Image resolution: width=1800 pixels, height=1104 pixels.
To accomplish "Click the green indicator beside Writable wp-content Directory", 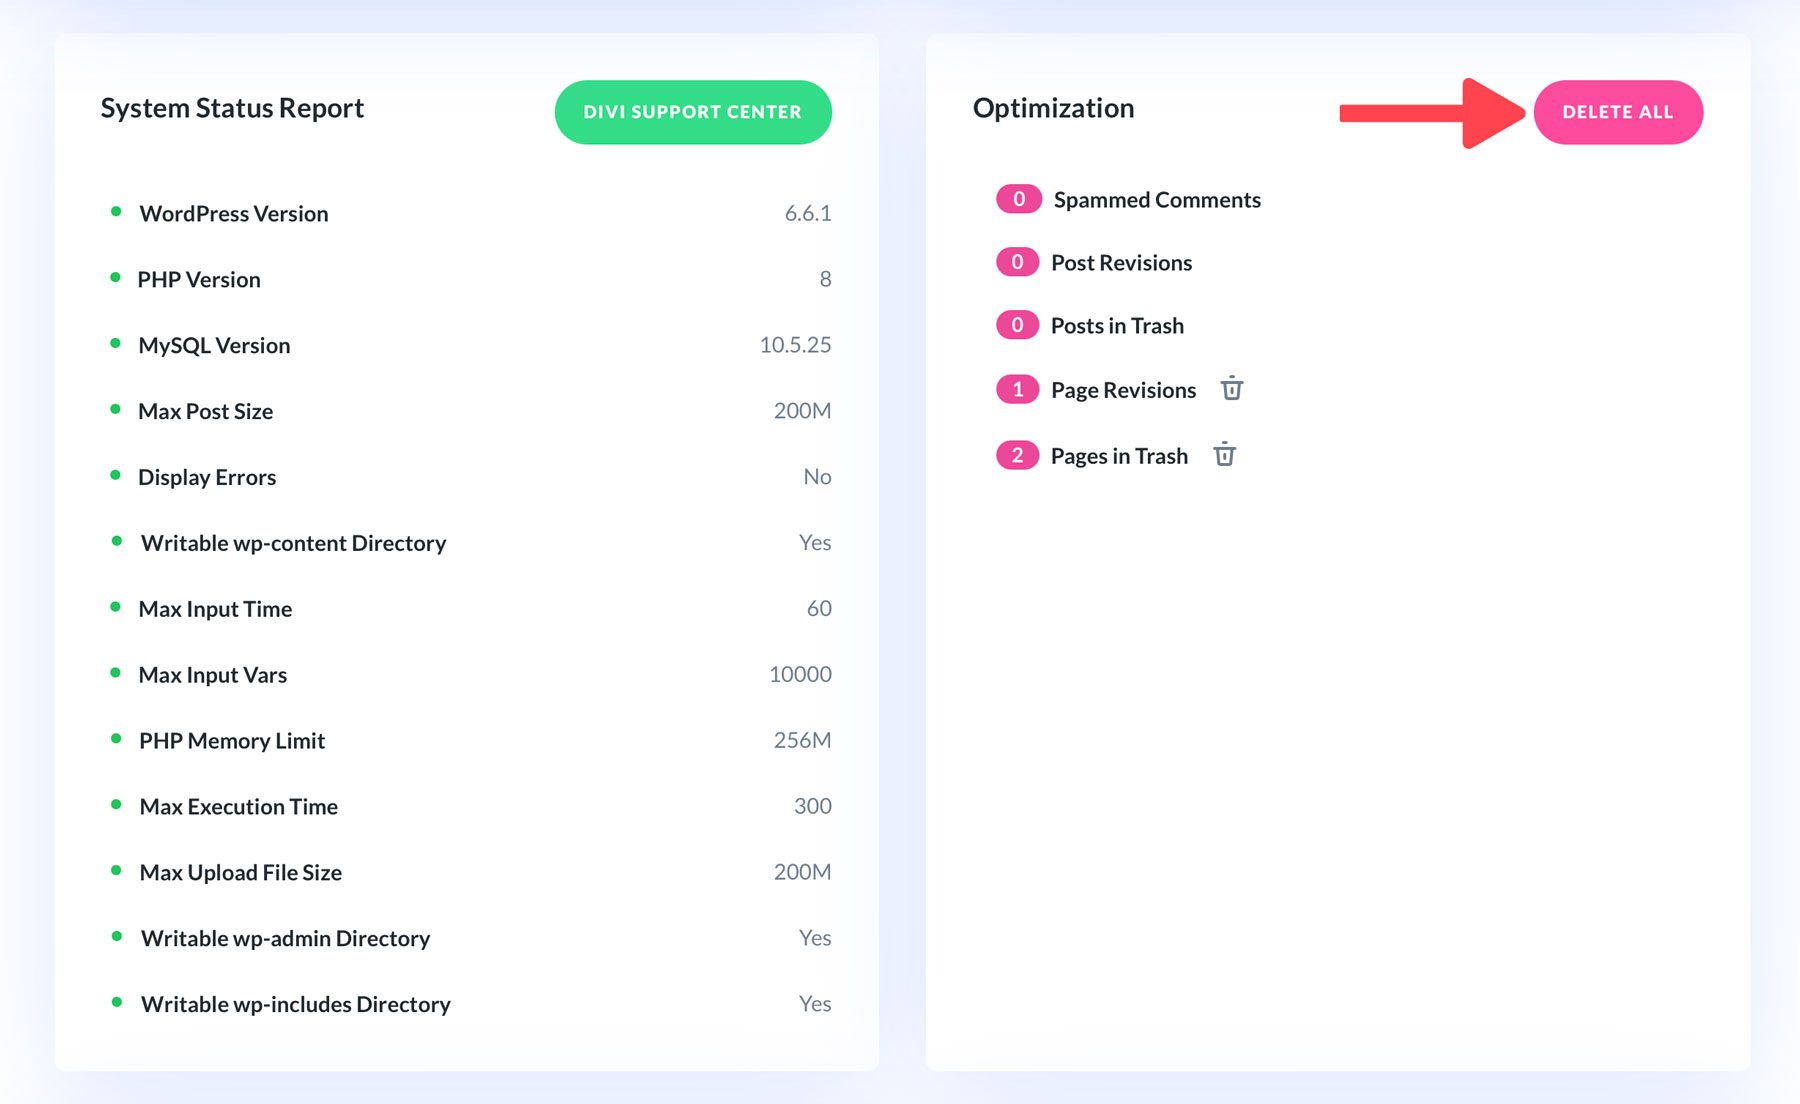I will (116, 539).
